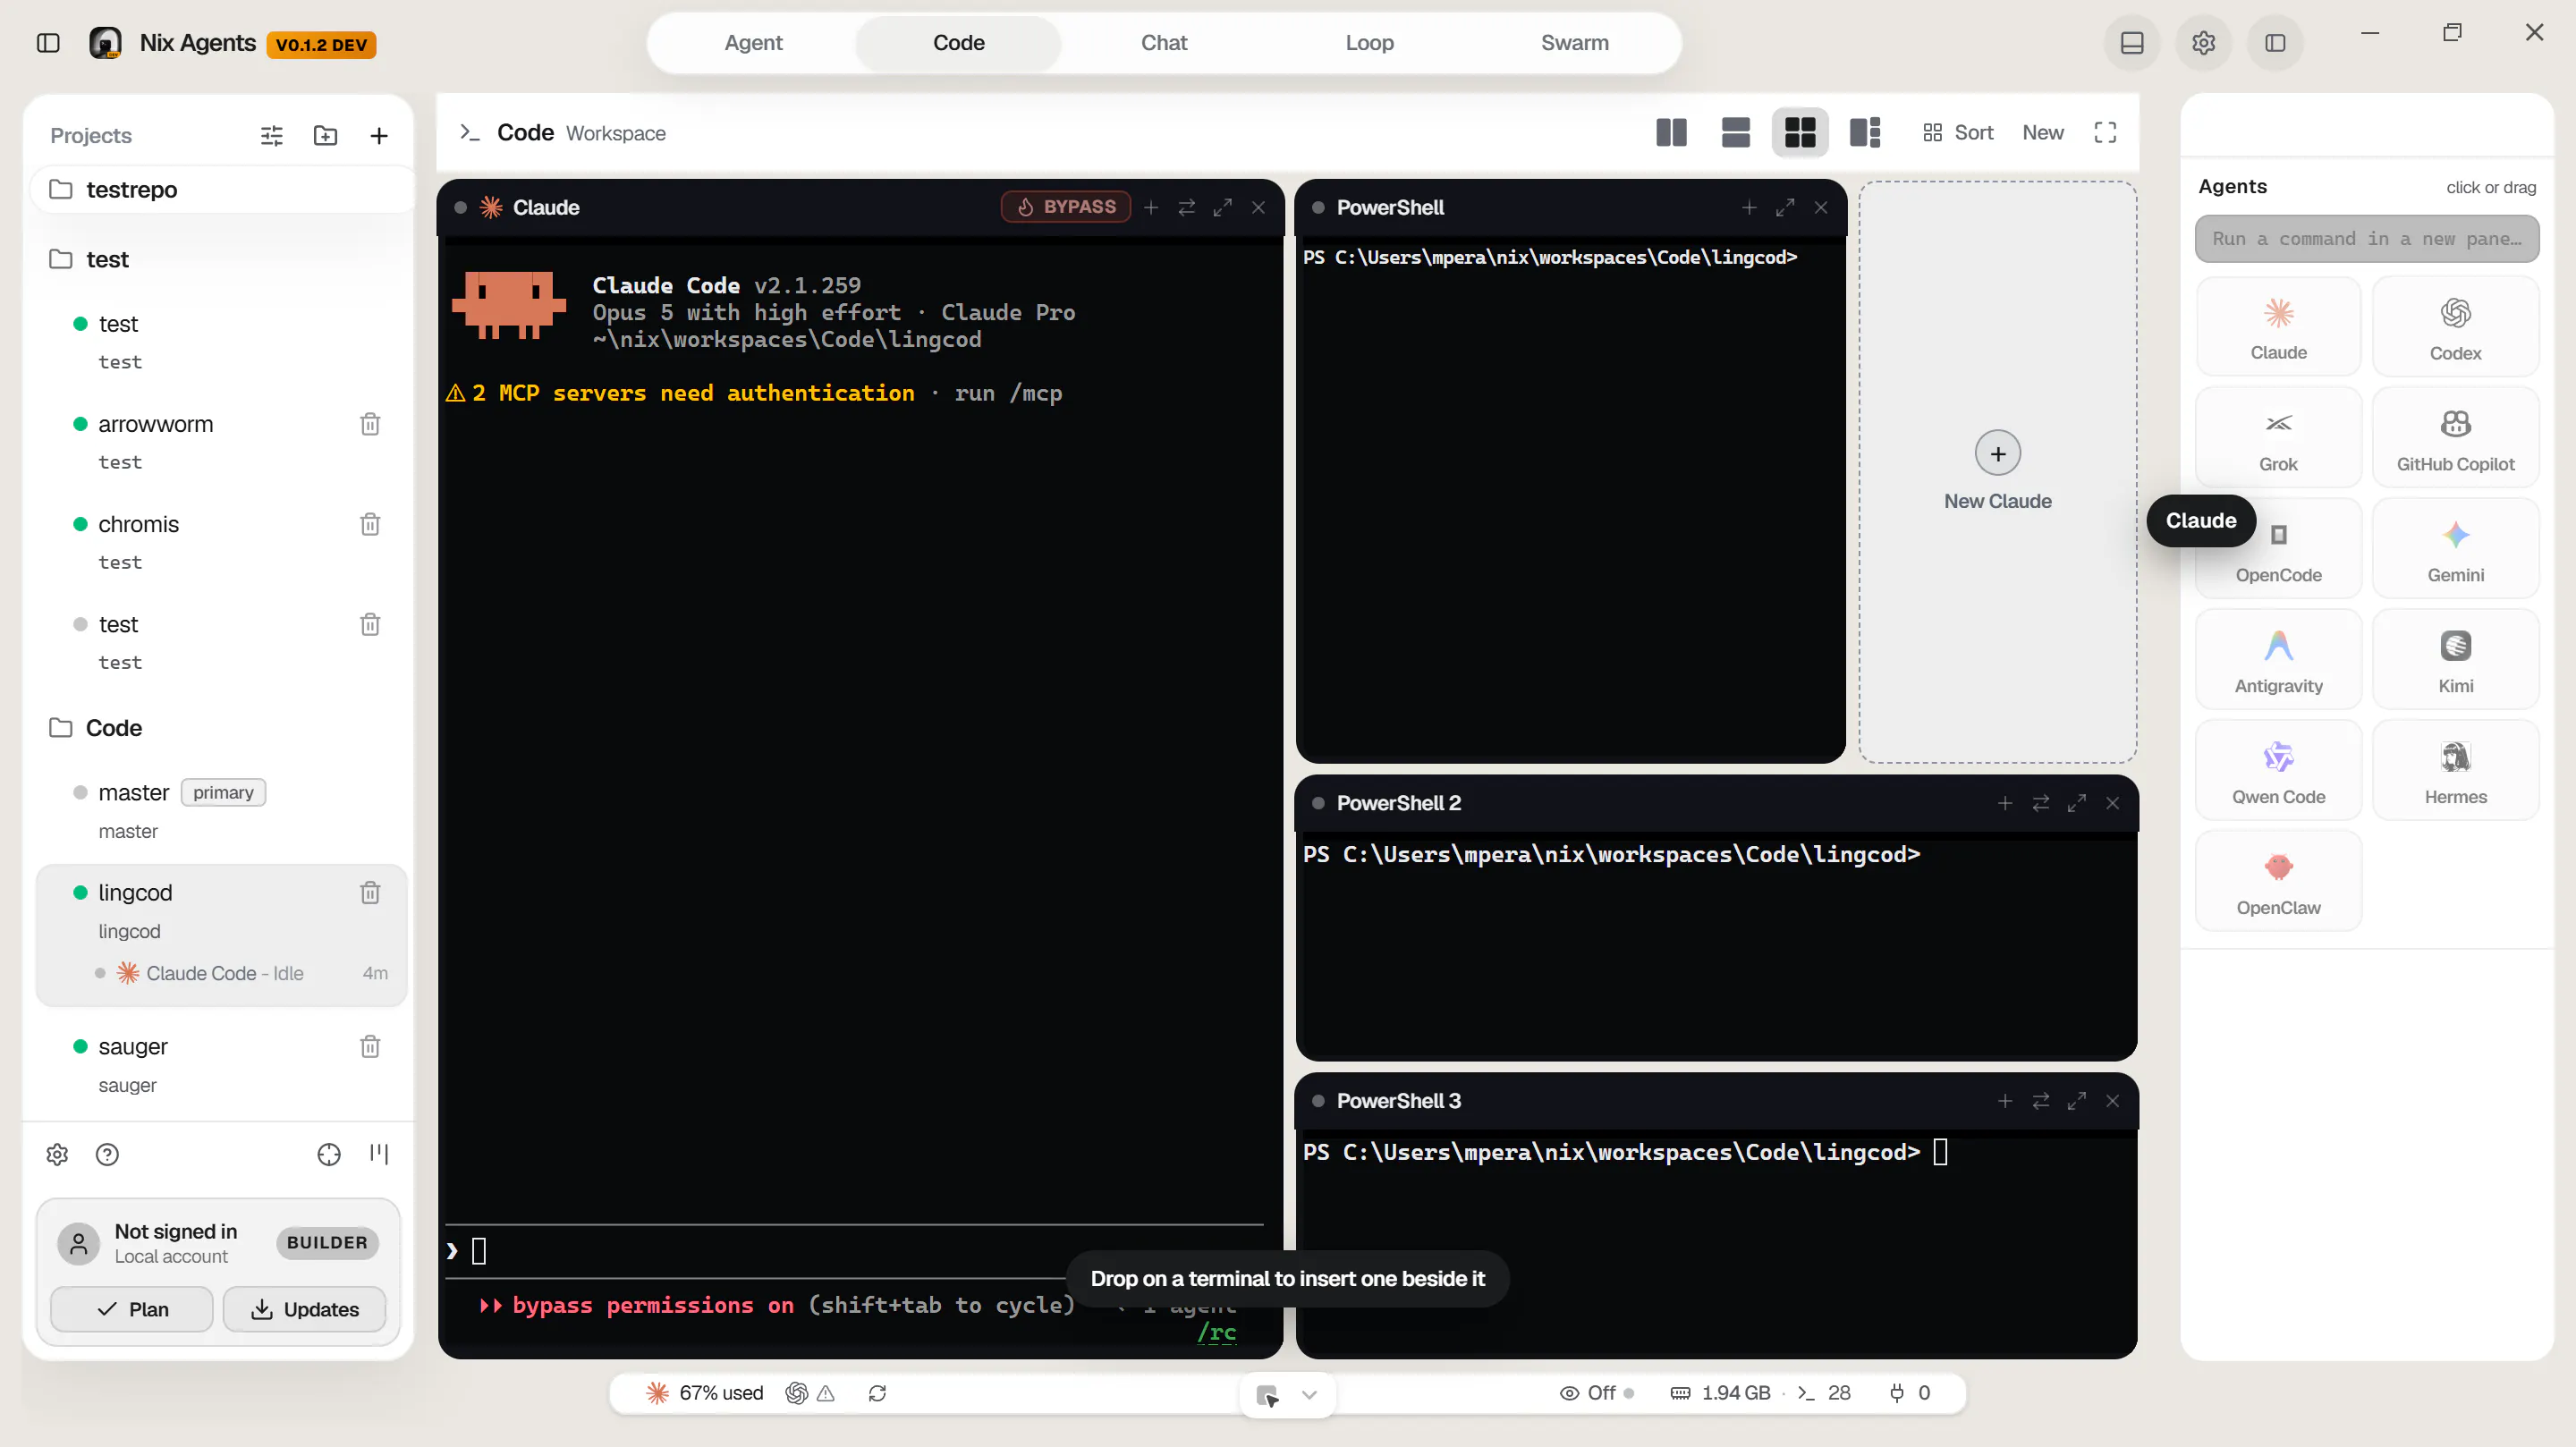The height and width of the screenshot is (1447, 2576).
Task: Launch the Codex agent
Action: 2455,327
